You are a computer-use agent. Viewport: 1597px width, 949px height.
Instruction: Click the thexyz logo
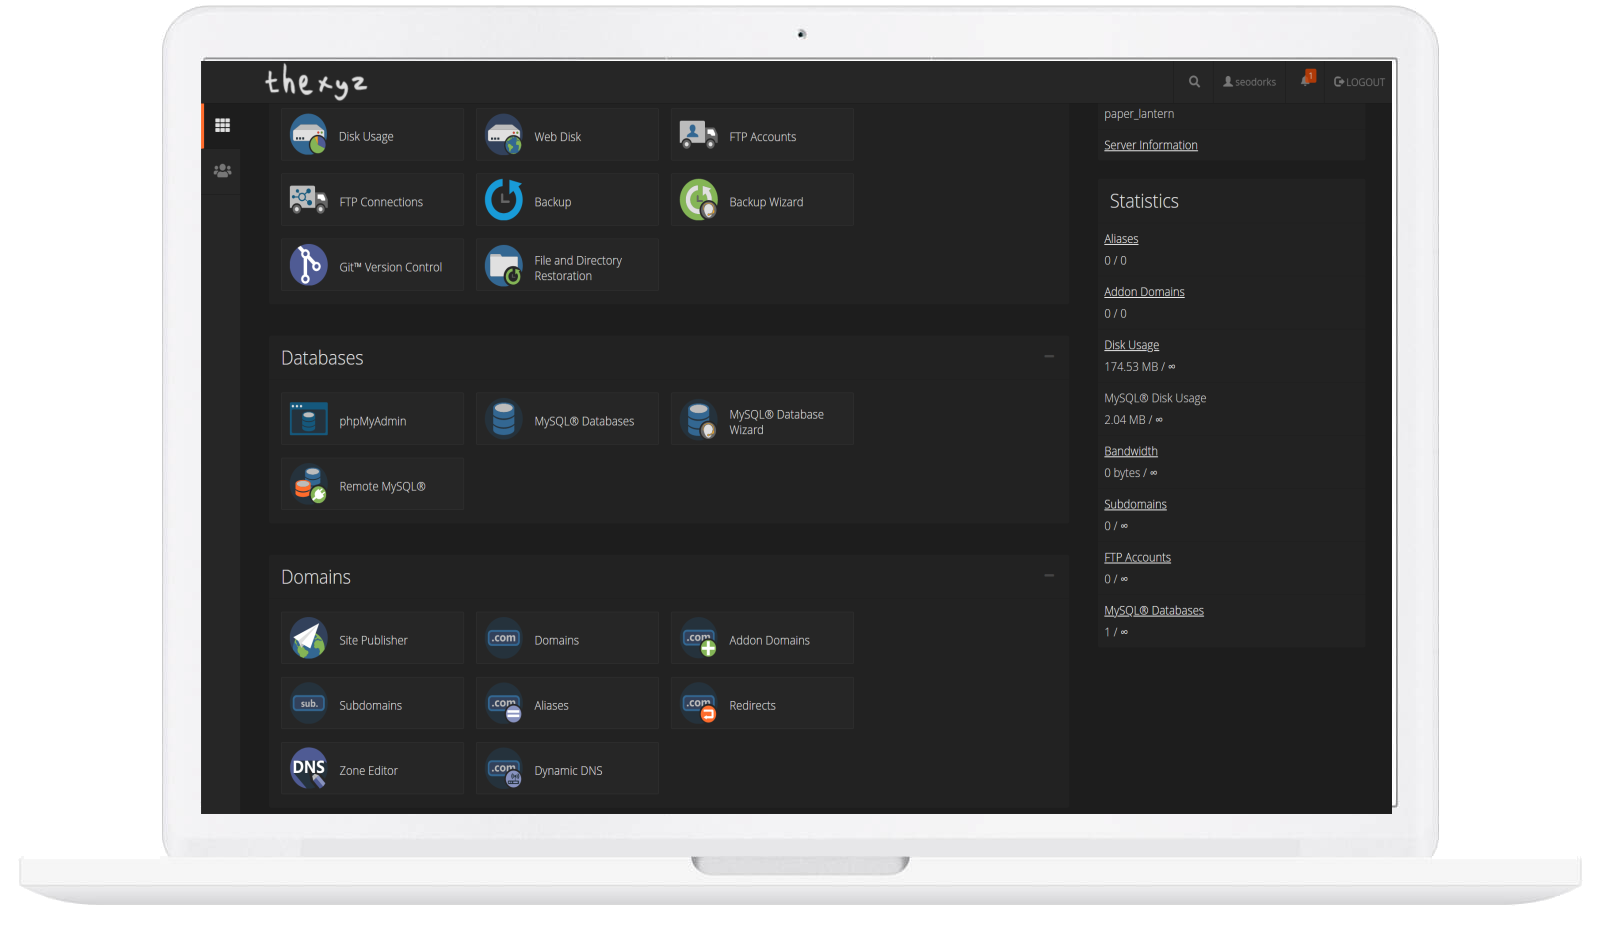tap(316, 82)
